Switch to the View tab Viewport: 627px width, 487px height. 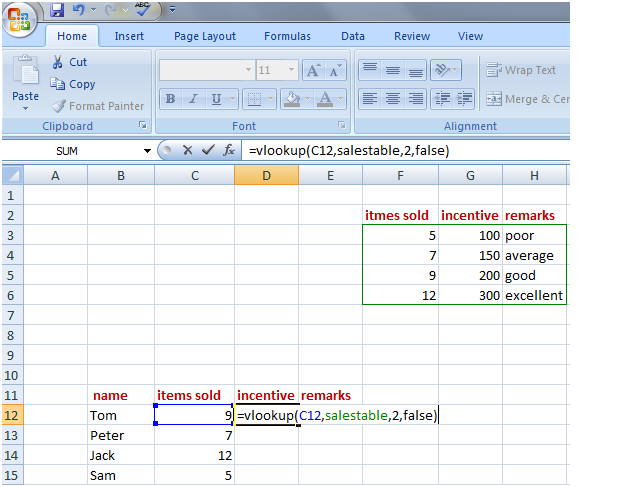tap(470, 36)
